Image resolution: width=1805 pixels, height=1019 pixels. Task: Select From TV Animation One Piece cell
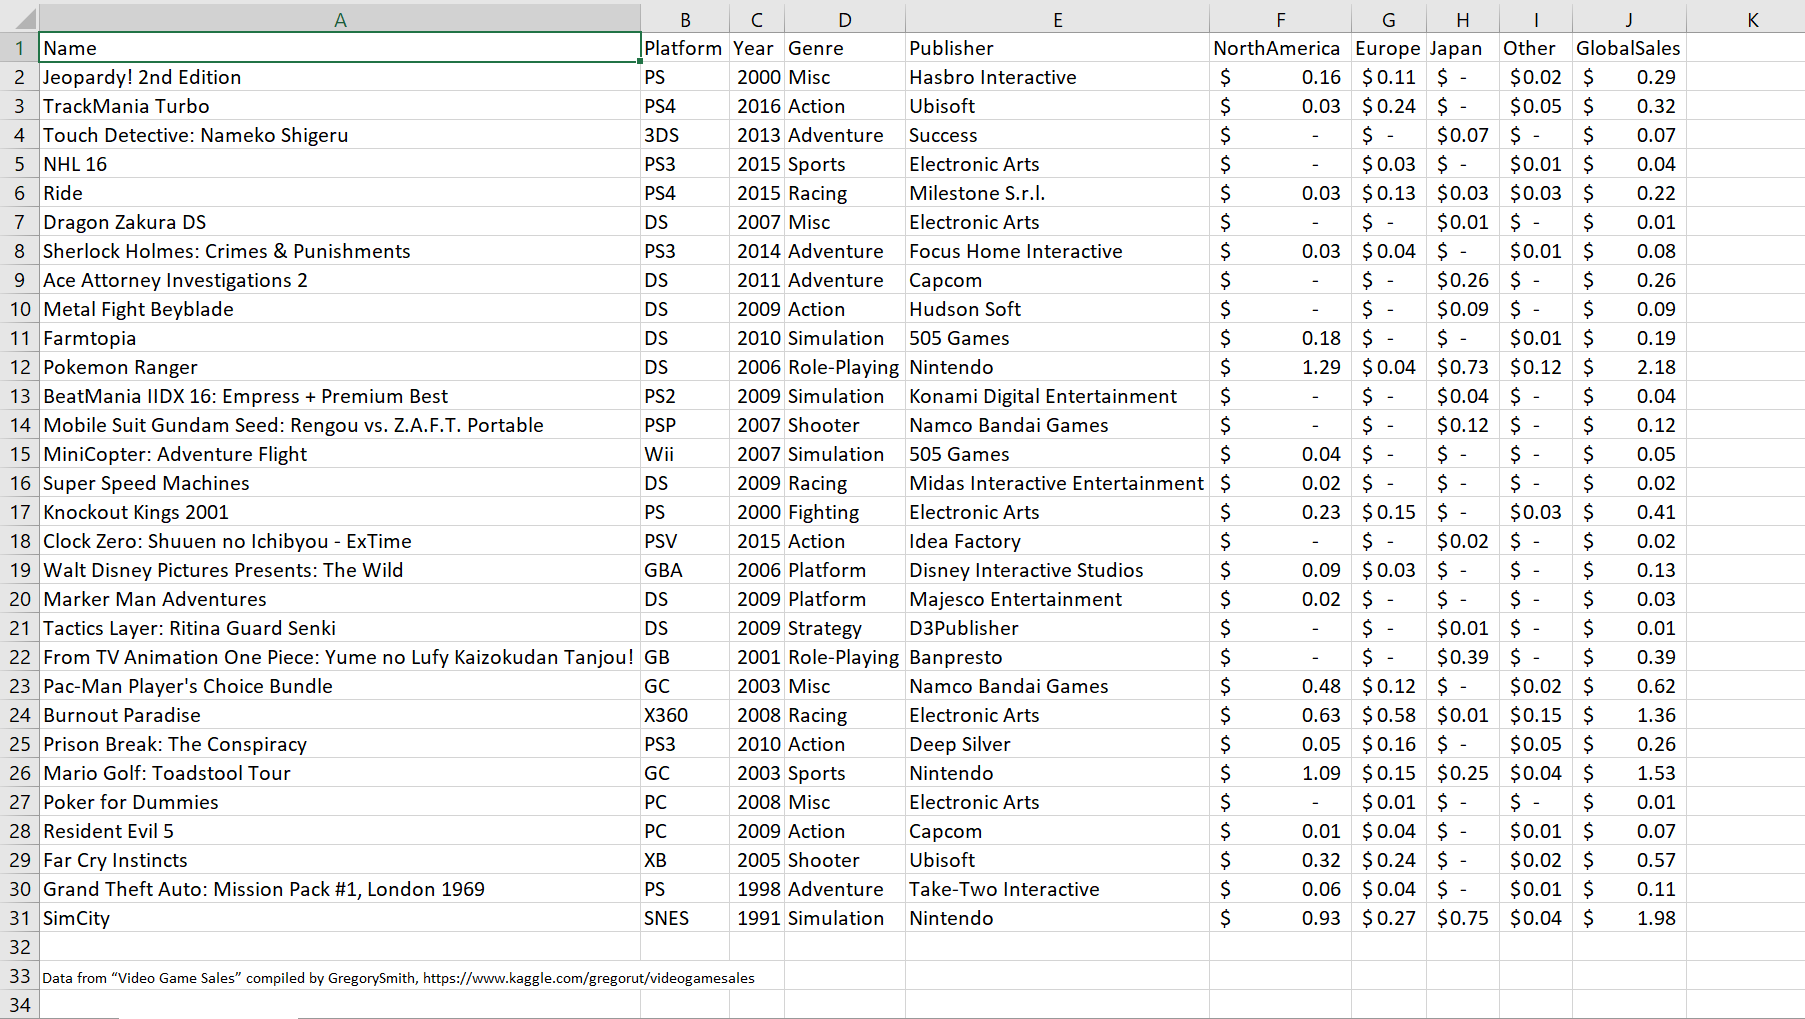(x=340, y=657)
